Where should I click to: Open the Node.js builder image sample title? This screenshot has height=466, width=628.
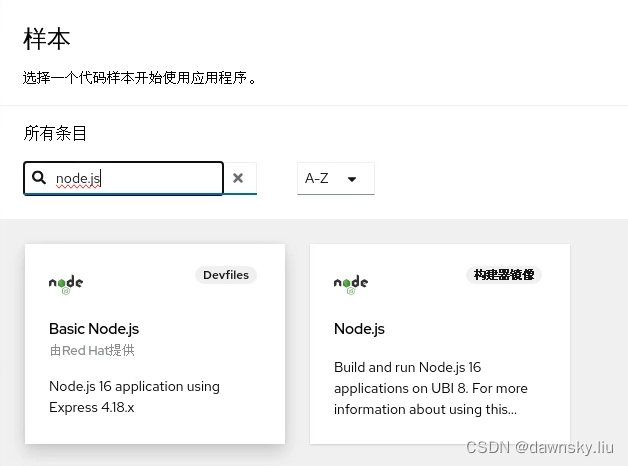pyautogui.click(x=359, y=329)
